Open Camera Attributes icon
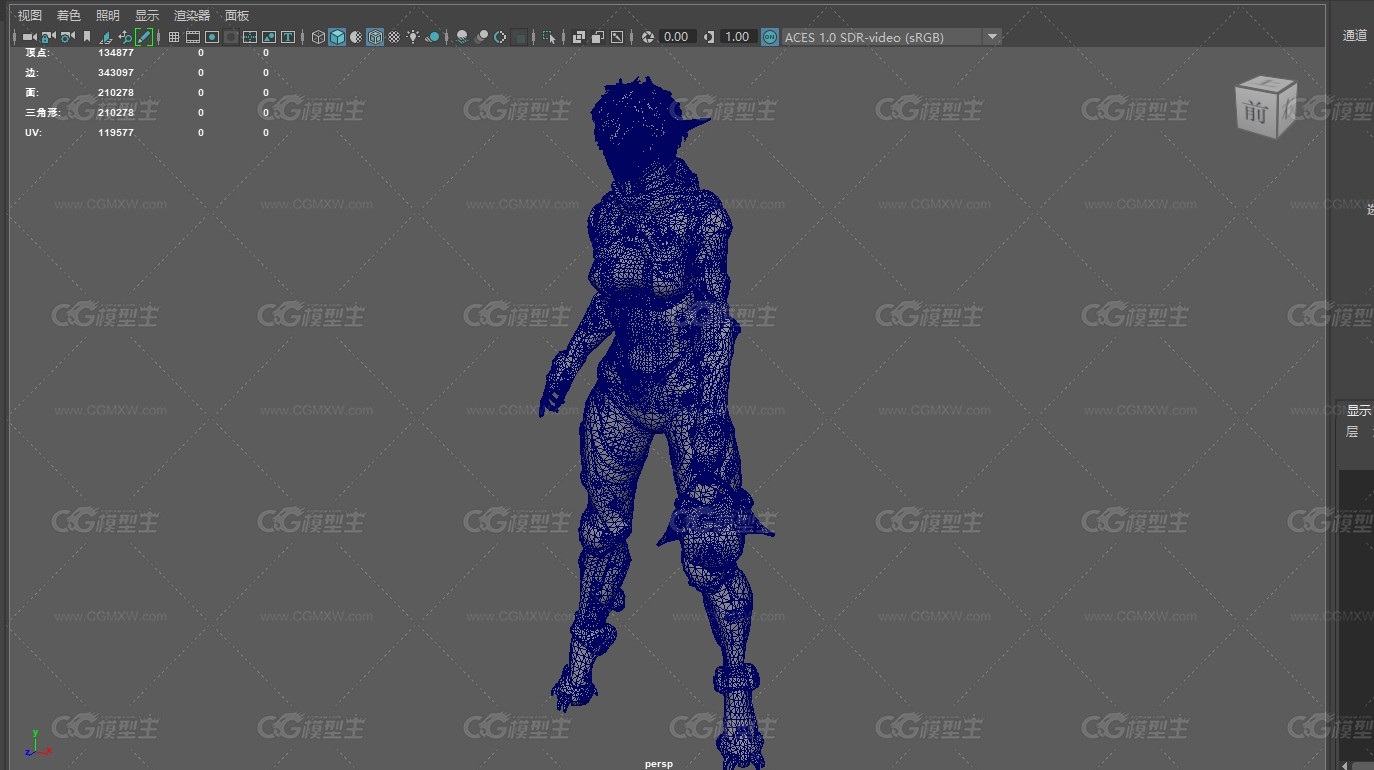 [66, 37]
